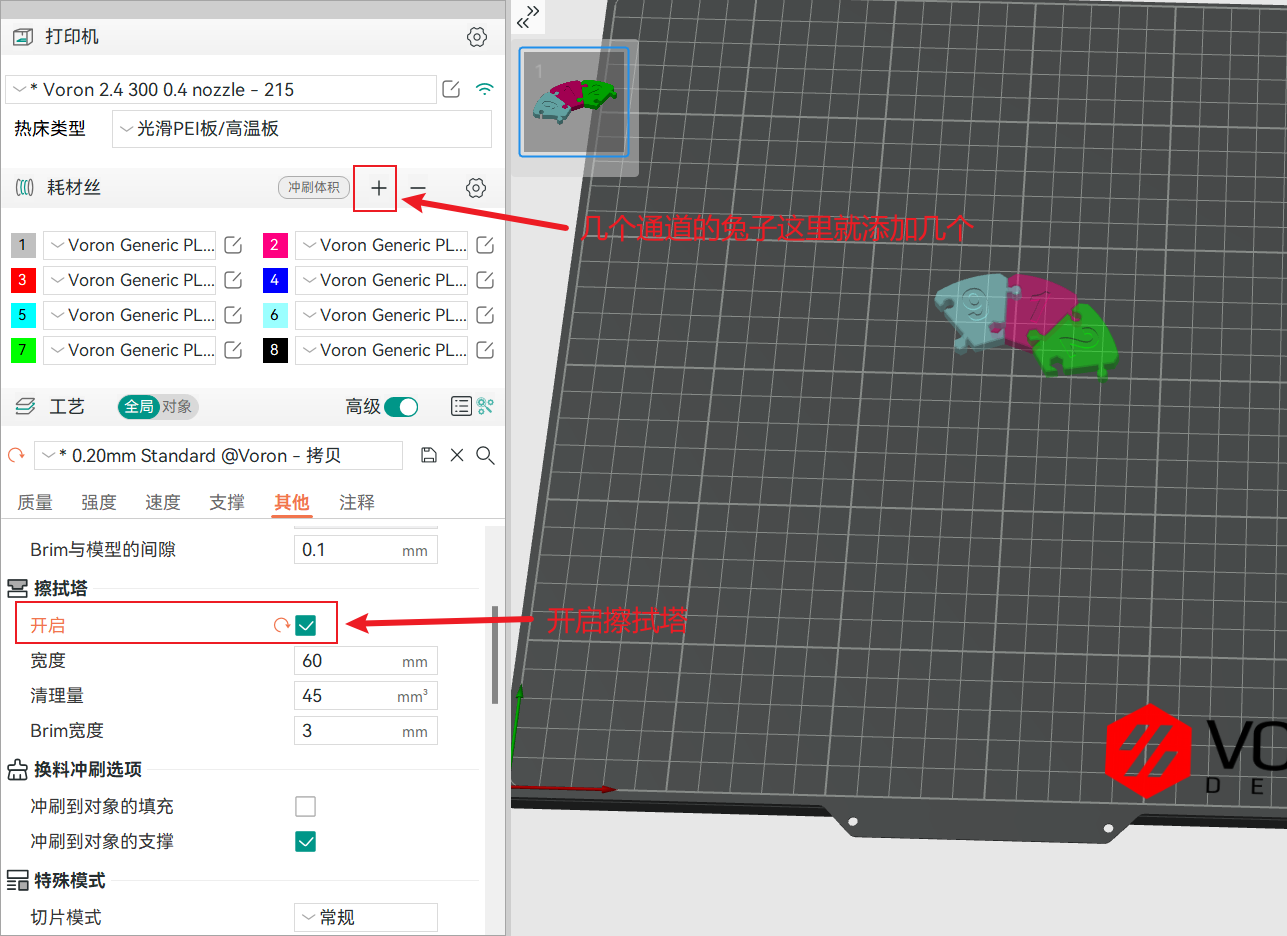Screen dimensions: 1287x936
Task: Pick the cyan color swatch of filament 5
Action: pyautogui.click(x=23, y=315)
